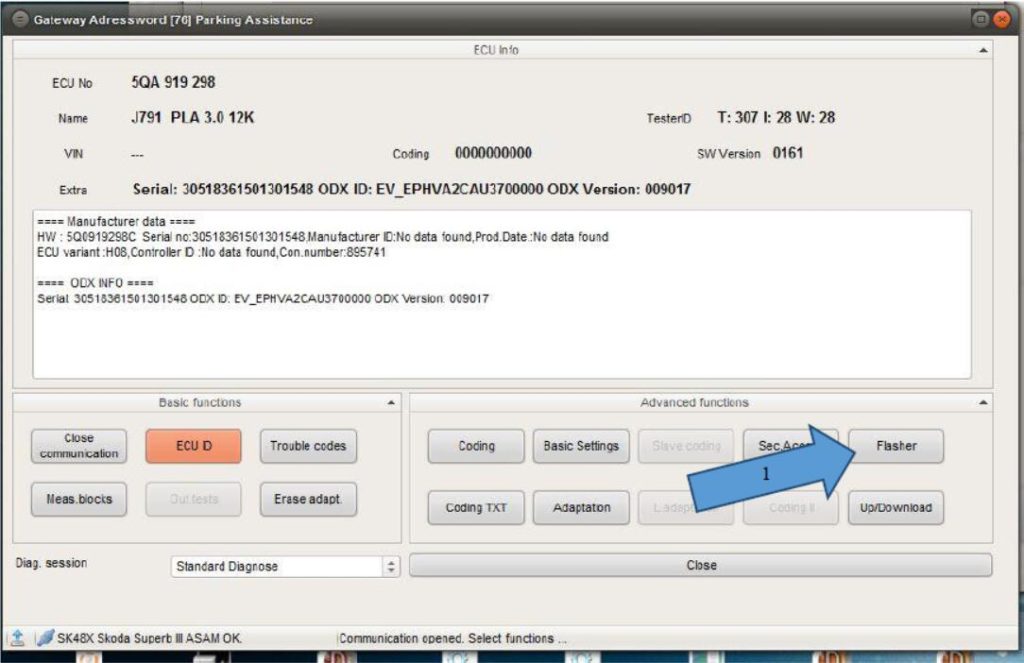The width and height of the screenshot is (1024, 663).
Task: Launch the Flasher tool
Action: pos(896,446)
